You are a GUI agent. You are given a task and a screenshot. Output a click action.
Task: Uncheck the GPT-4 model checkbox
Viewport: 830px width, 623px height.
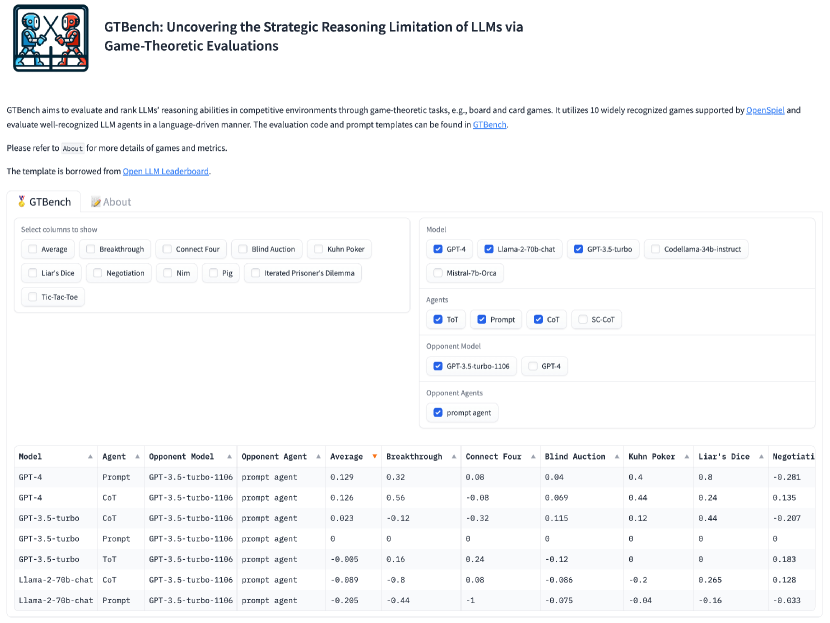(438, 249)
